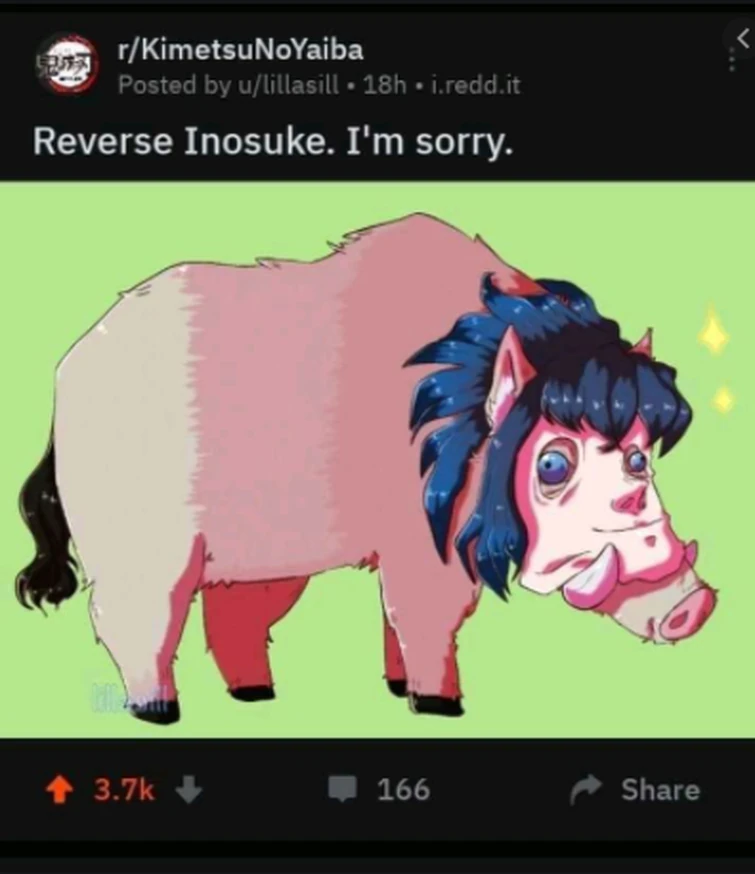The height and width of the screenshot is (874, 755).
Task: Open the three-dot post options menu
Action: pyautogui.click(x=732, y=59)
